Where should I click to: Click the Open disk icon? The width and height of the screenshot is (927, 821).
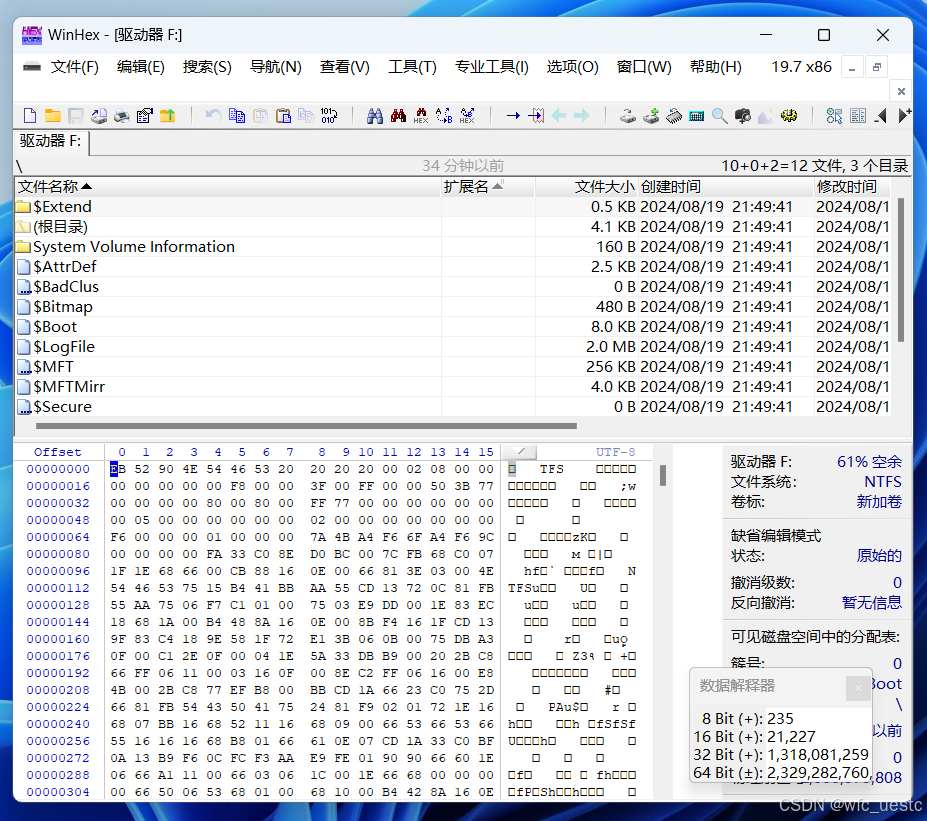[x=628, y=116]
